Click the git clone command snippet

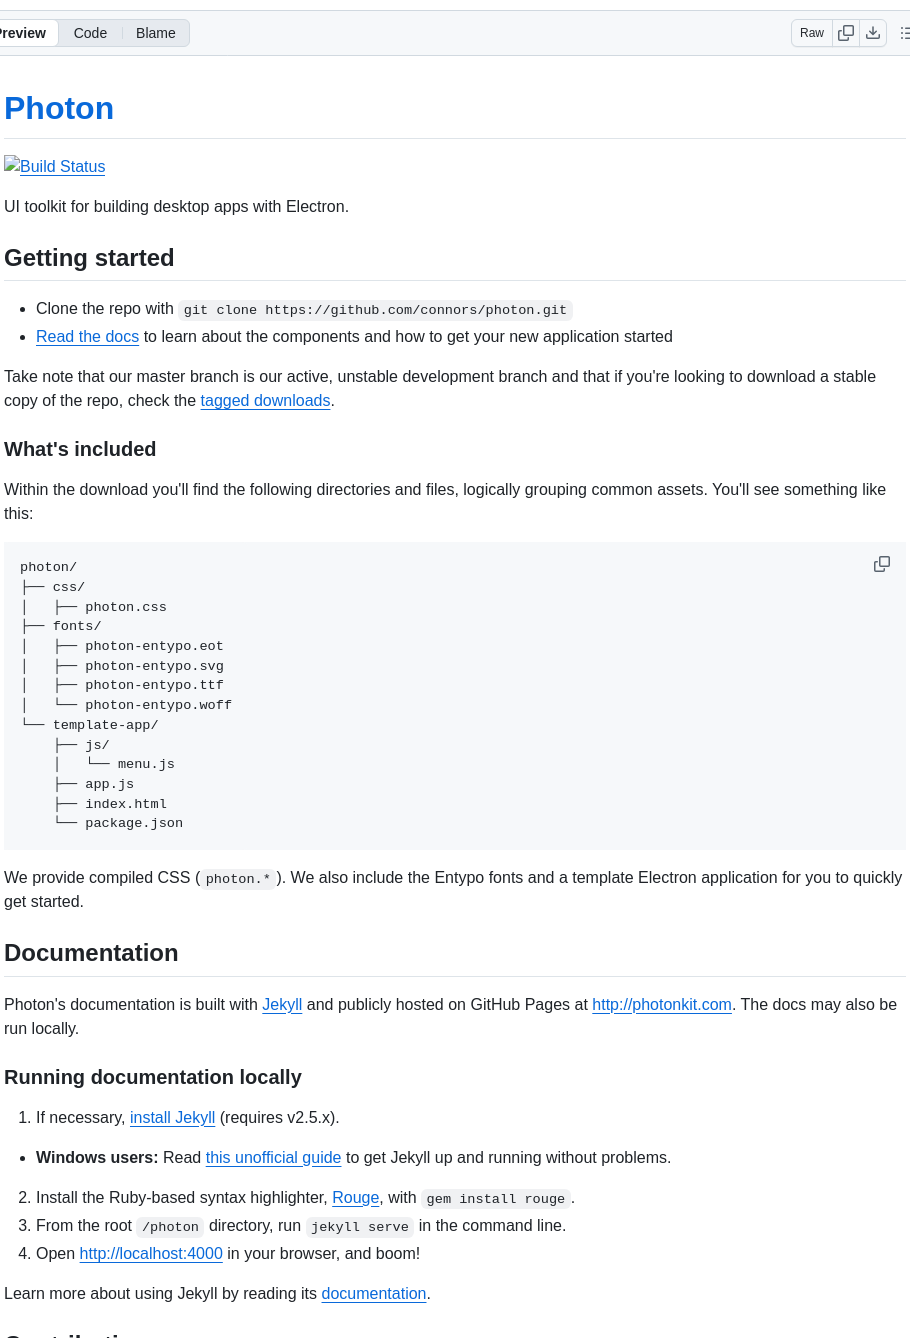pos(375,310)
